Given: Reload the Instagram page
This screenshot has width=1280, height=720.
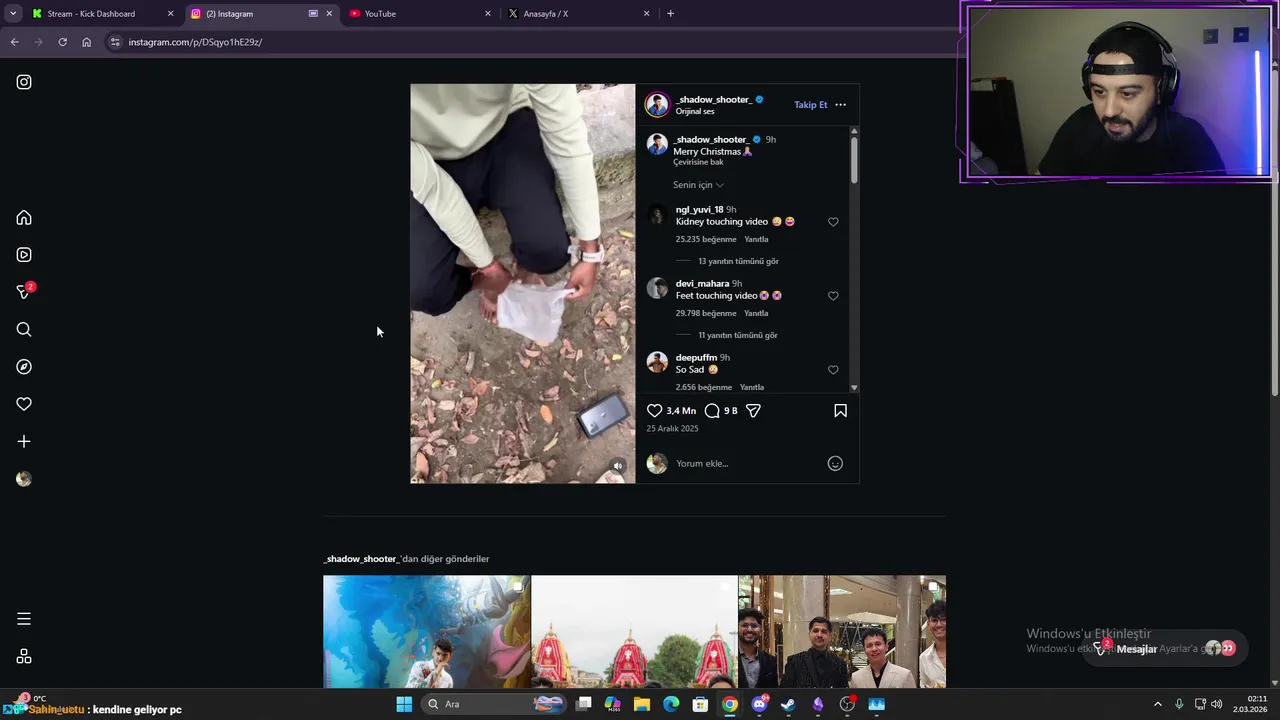Looking at the screenshot, I should click(x=62, y=42).
